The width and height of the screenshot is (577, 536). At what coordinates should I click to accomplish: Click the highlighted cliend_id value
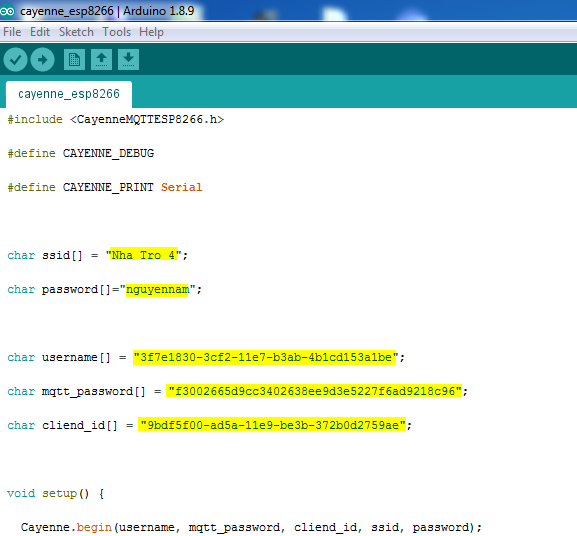click(x=272, y=425)
